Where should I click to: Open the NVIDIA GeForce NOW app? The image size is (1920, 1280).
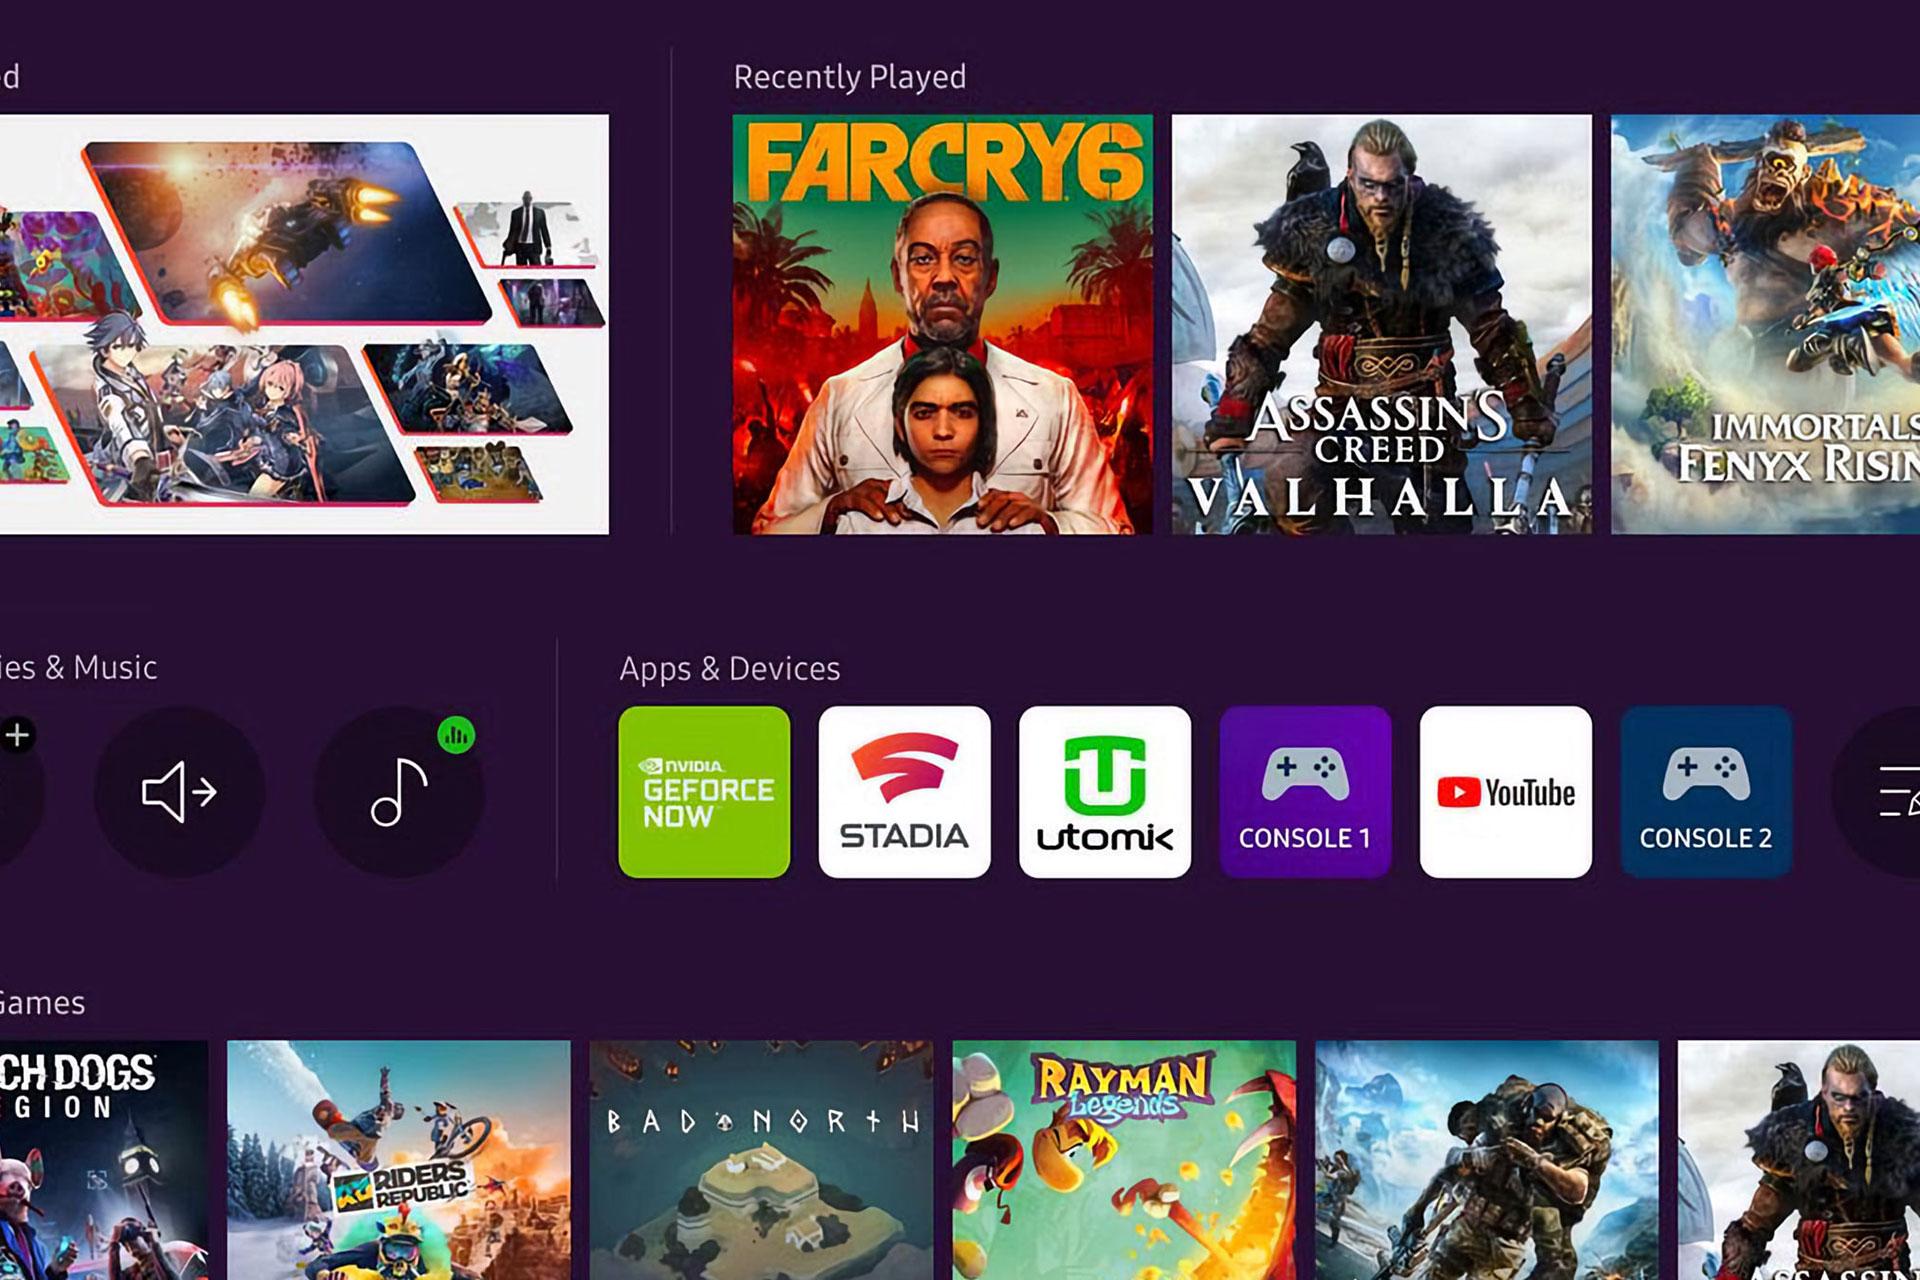pyautogui.click(x=704, y=792)
